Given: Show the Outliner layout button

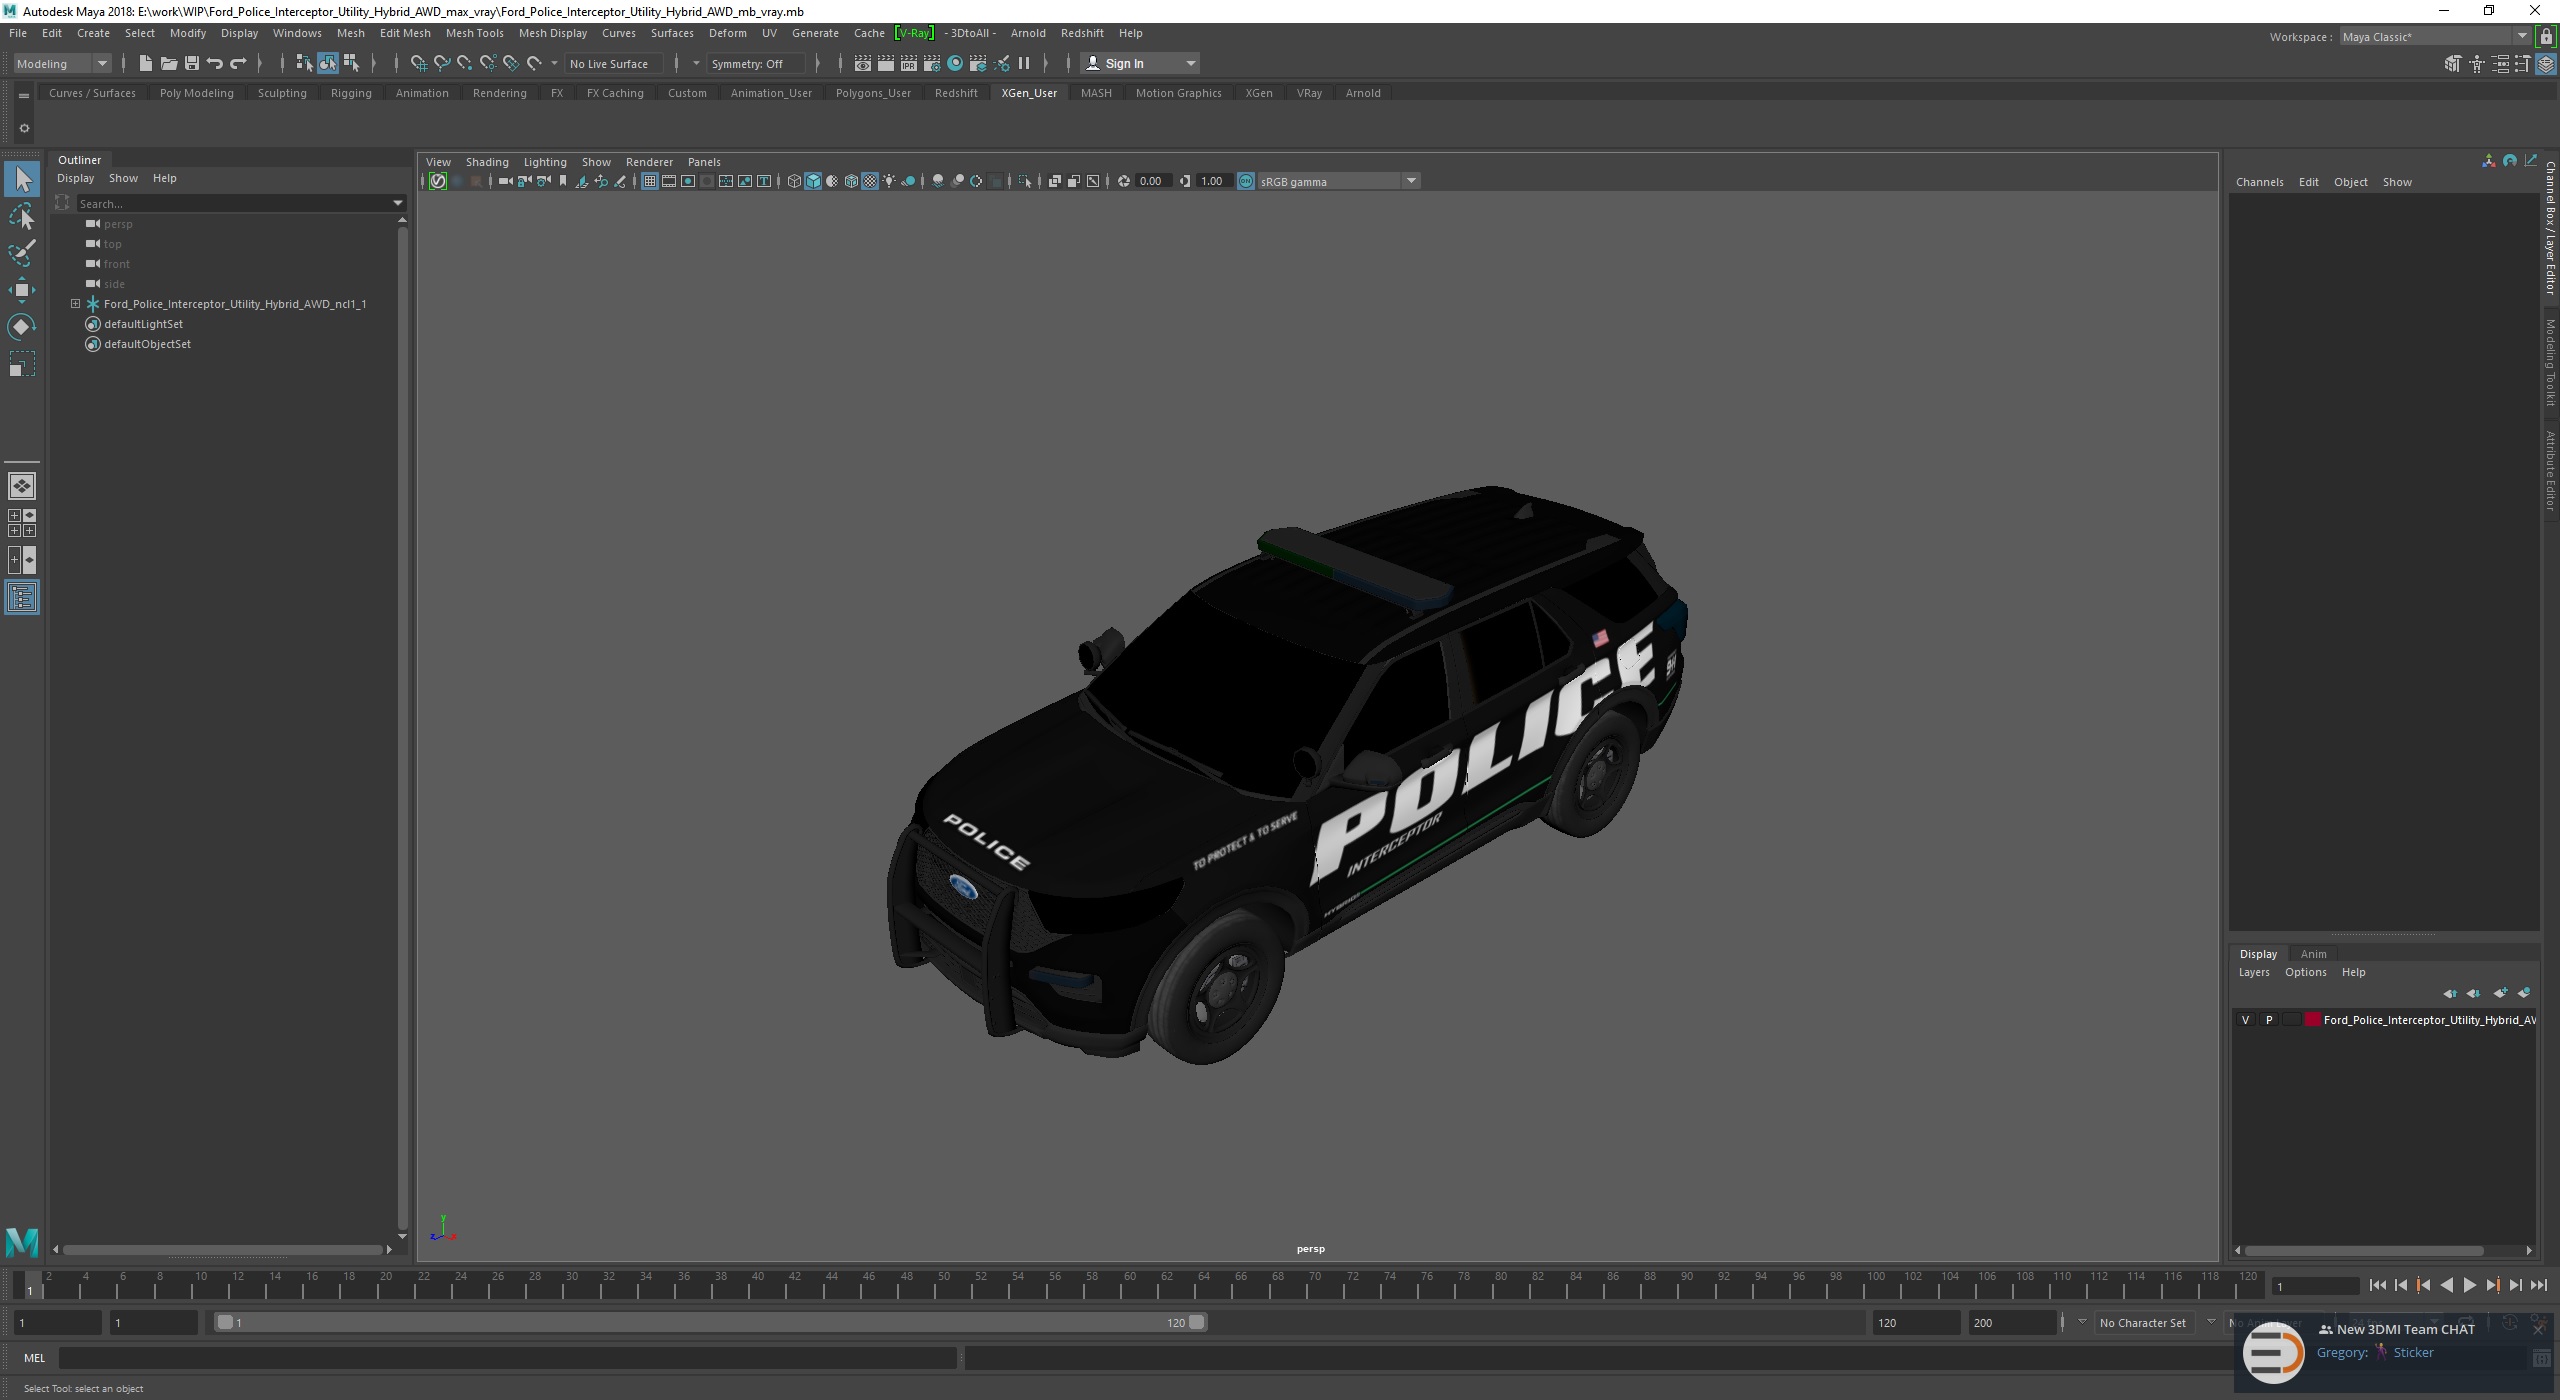Looking at the screenshot, I should [22, 598].
